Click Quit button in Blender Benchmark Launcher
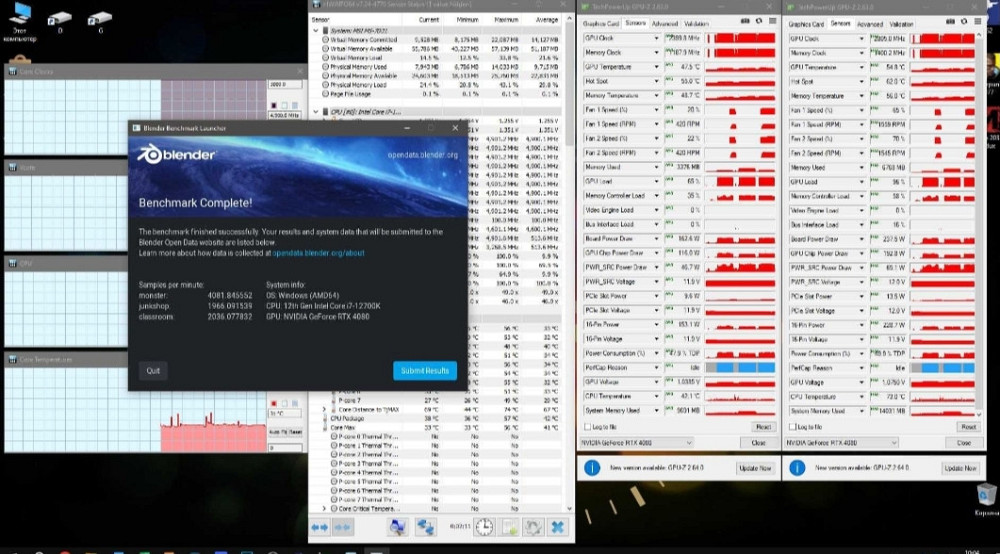The height and width of the screenshot is (554, 1000). (153, 370)
